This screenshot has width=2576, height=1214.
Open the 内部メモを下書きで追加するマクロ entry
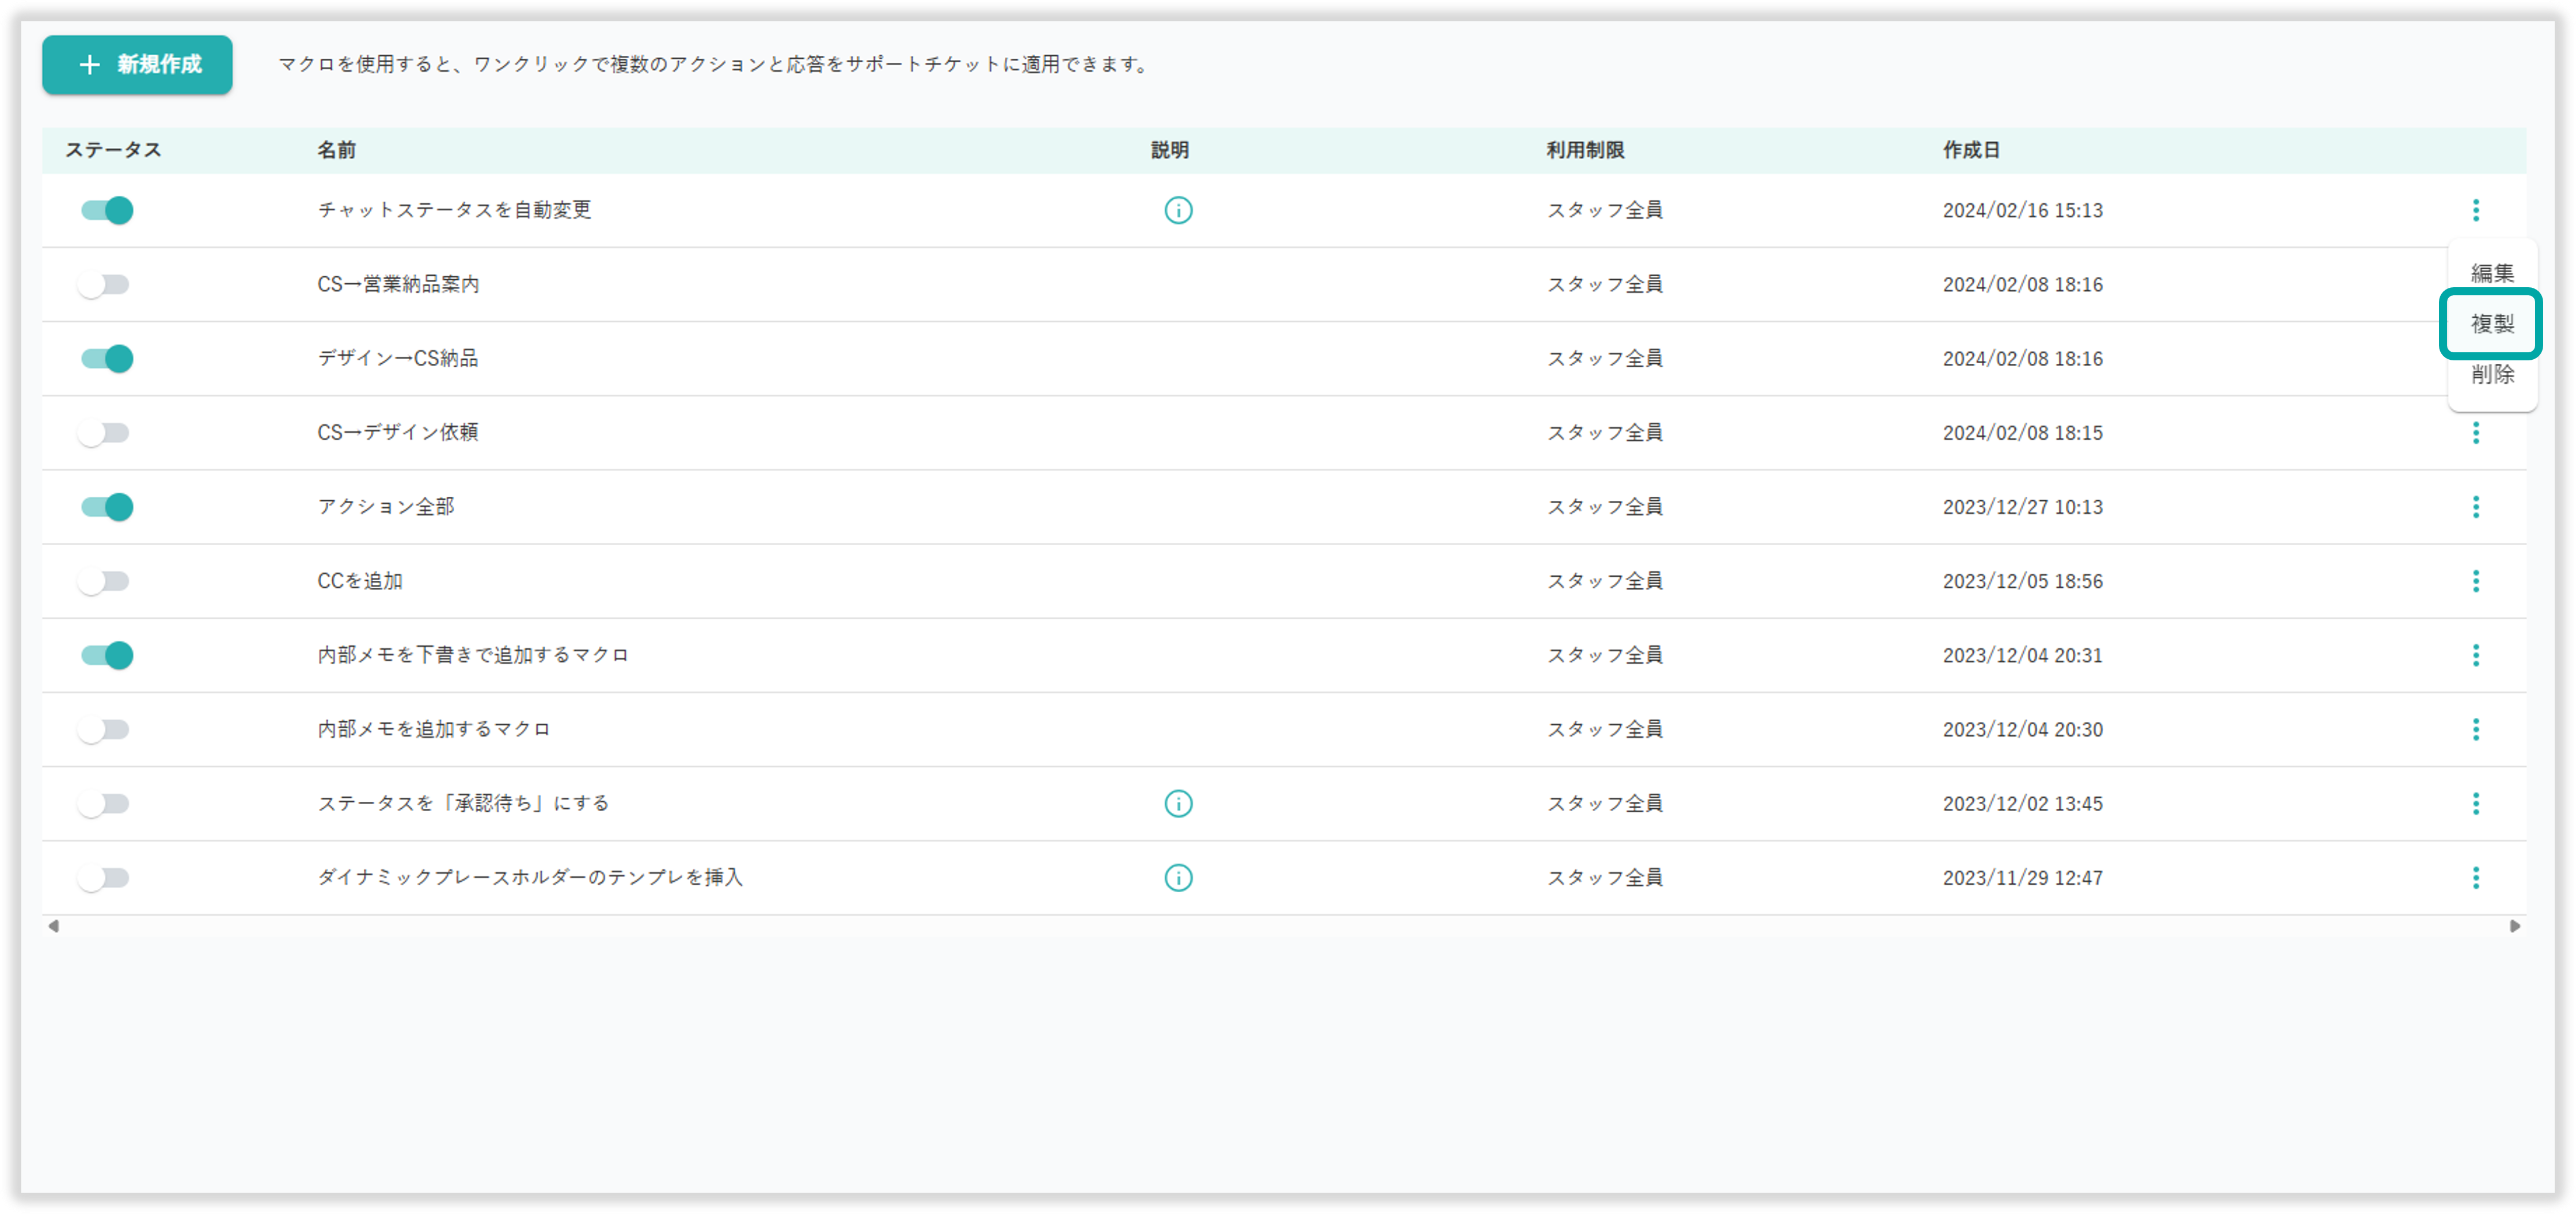click(472, 655)
